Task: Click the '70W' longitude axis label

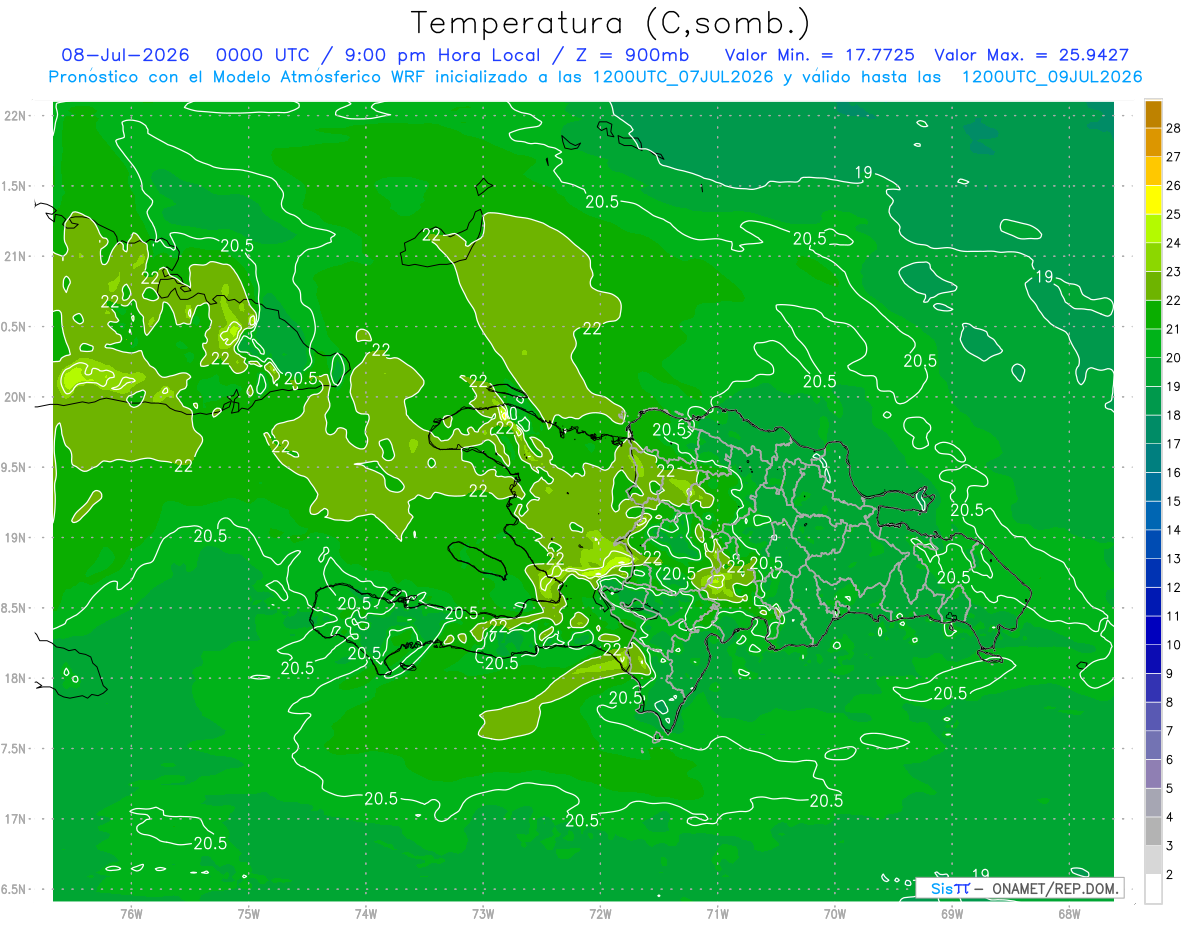Action: pyautogui.click(x=835, y=914)
